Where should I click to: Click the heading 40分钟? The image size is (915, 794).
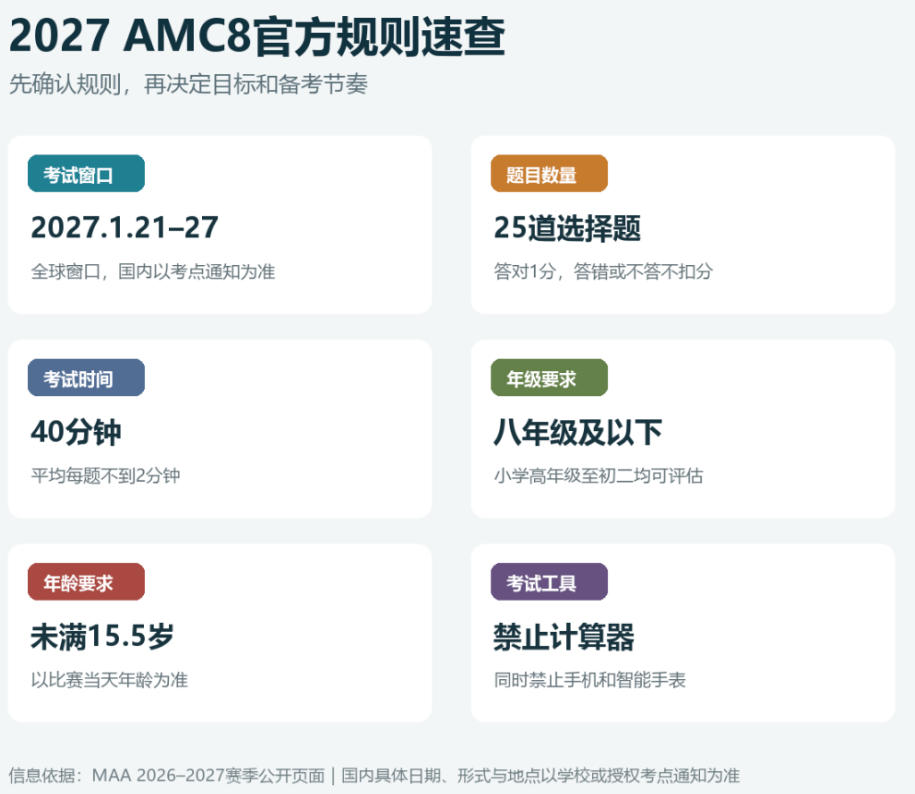(x=76, y=432)
